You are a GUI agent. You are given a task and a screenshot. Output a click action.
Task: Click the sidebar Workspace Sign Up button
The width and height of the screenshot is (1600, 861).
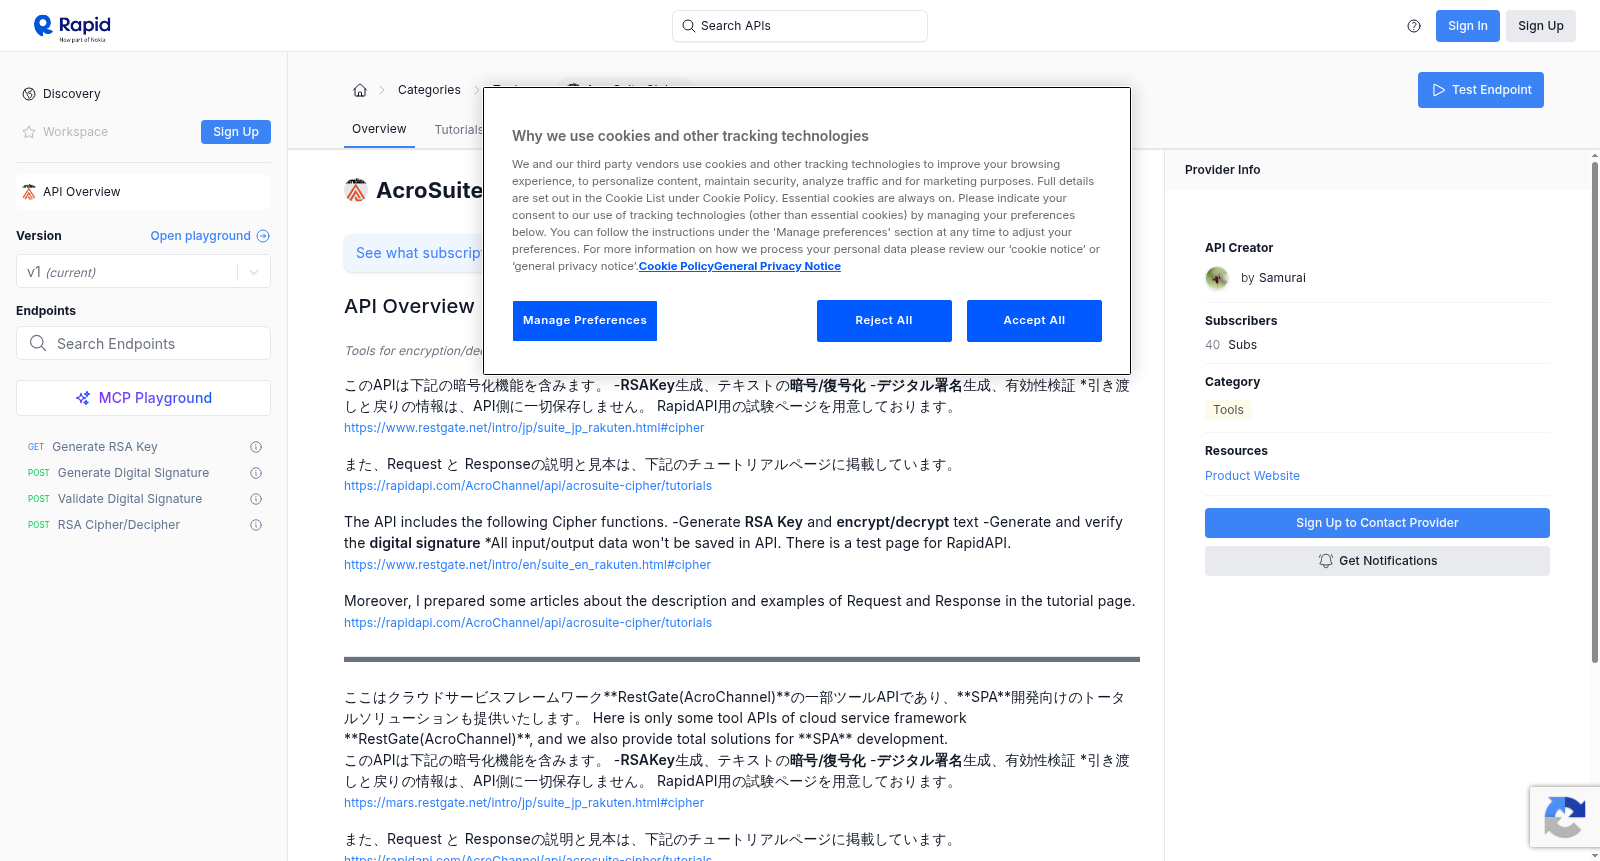coord(236,132)
